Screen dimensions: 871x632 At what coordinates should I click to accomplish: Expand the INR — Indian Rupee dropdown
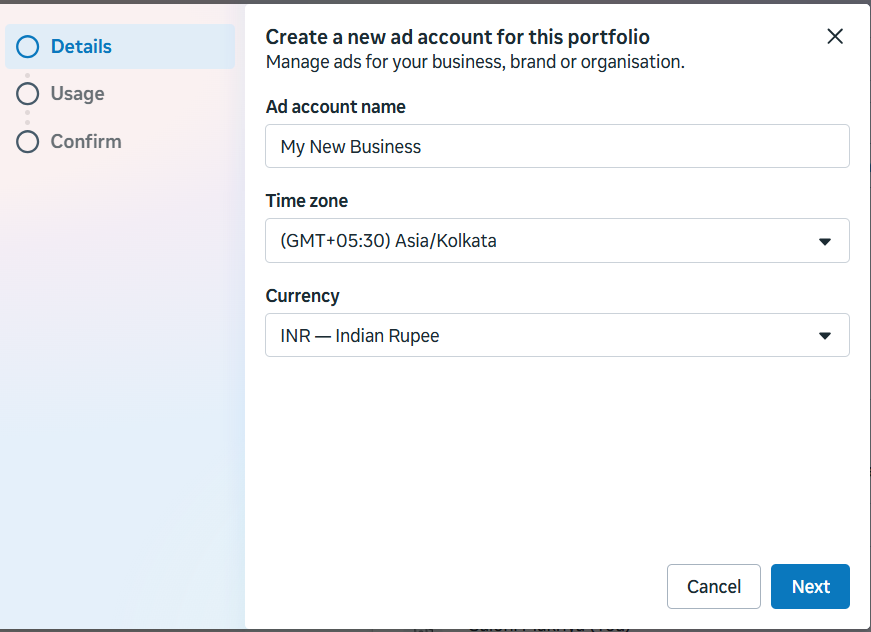pyautogui.click(x=557, y=335)
